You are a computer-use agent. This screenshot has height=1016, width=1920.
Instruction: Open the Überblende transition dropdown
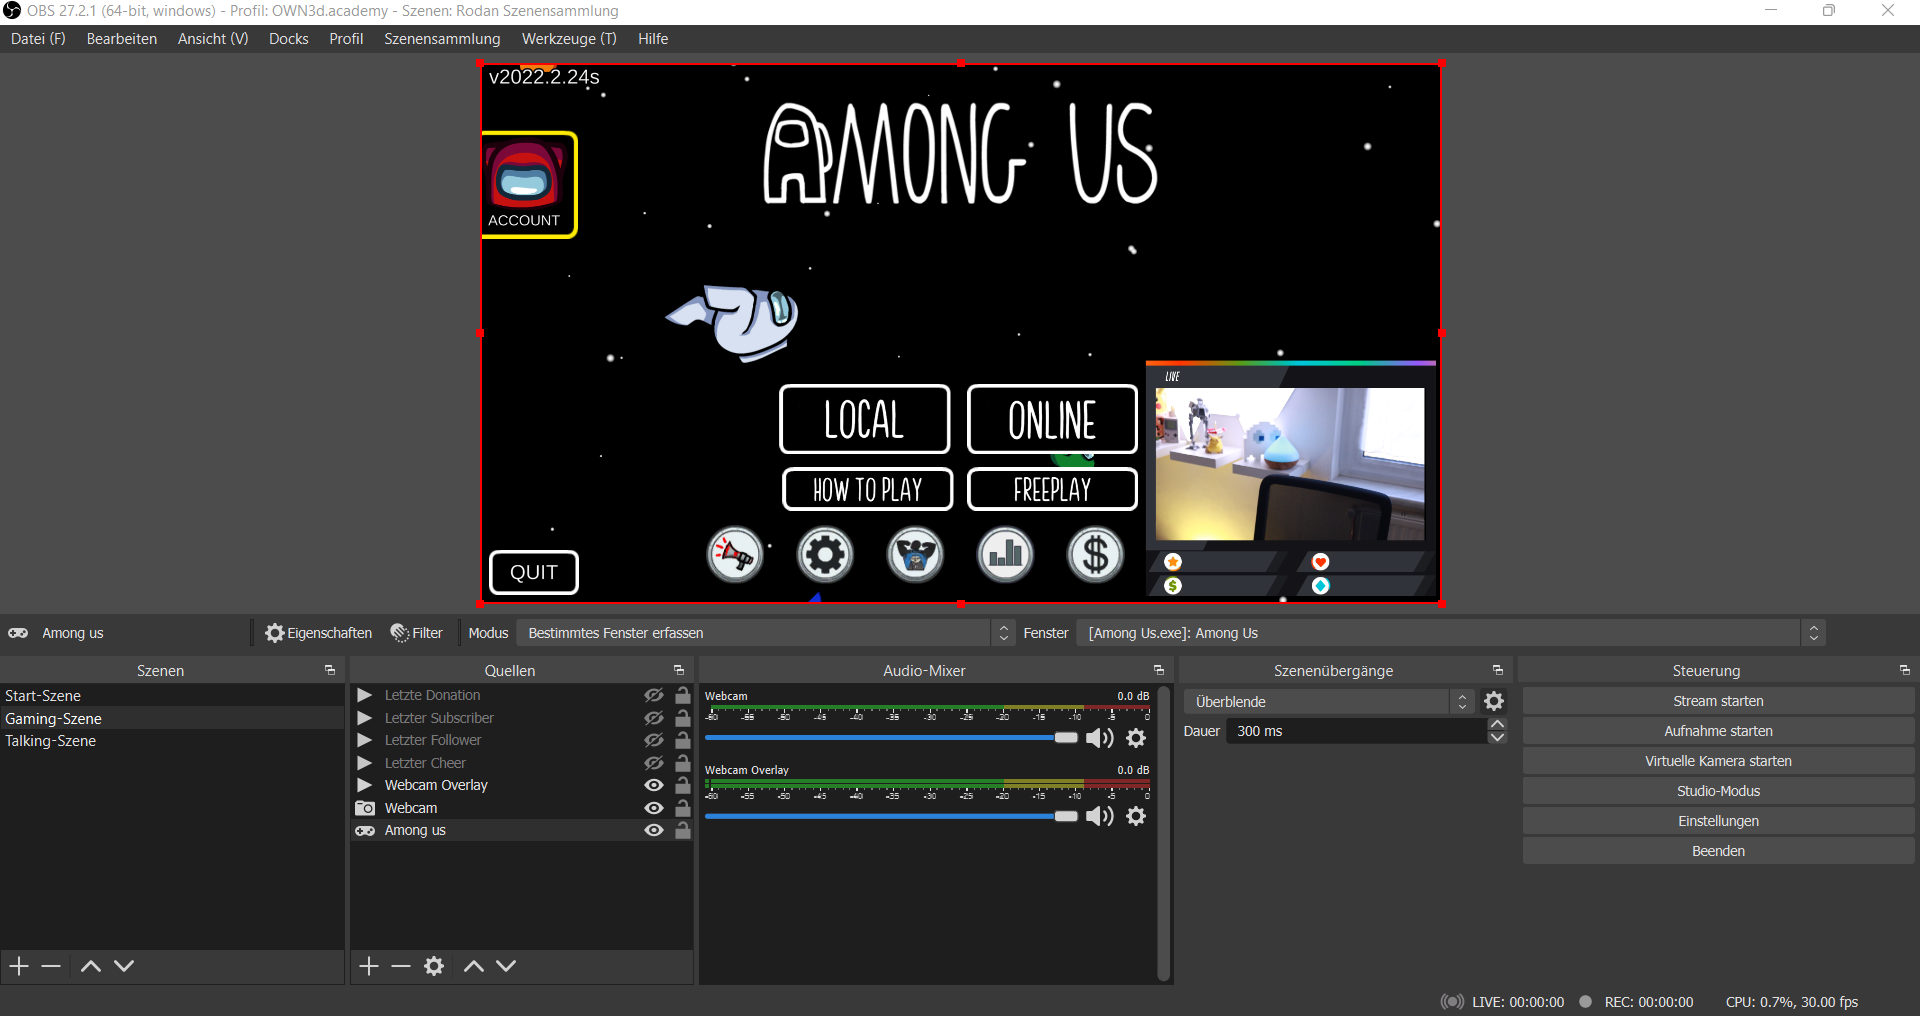click(1328, 701)
